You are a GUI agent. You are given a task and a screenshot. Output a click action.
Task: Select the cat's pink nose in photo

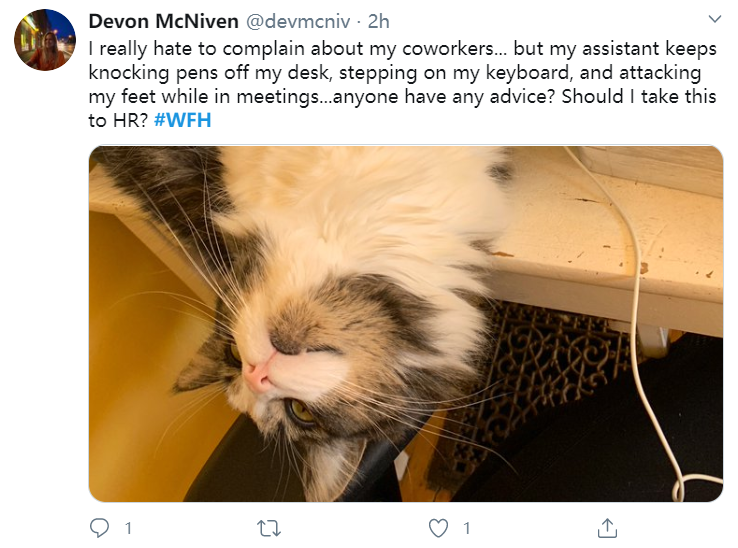pyautogui.click(x=257, y=375)
